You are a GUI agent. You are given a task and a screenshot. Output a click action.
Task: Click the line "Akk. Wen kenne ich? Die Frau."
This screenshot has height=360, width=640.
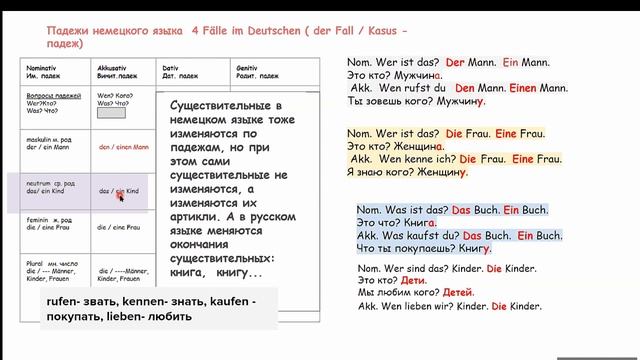[456, 159]
